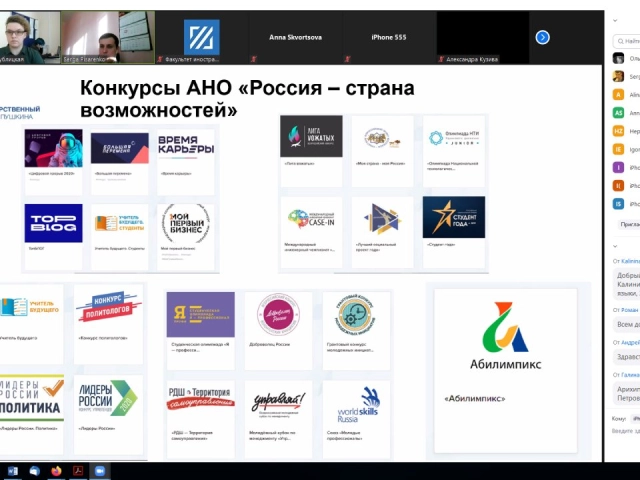Click the Доброволец России card
Viewport: 640px width, 480px height.
(x=278, y=331)
